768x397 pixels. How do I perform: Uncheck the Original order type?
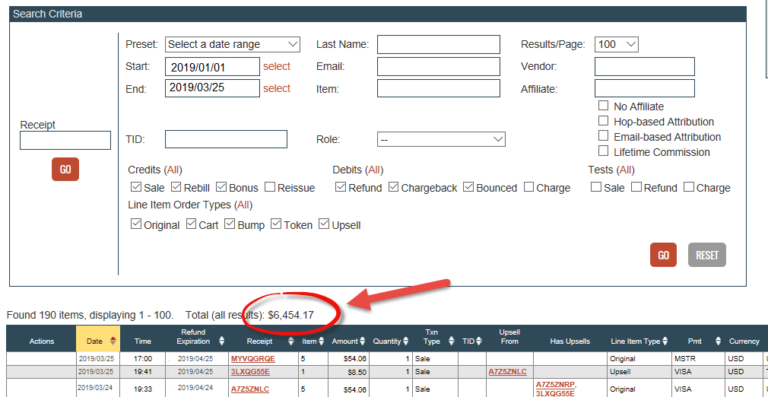tap(136, 224)
